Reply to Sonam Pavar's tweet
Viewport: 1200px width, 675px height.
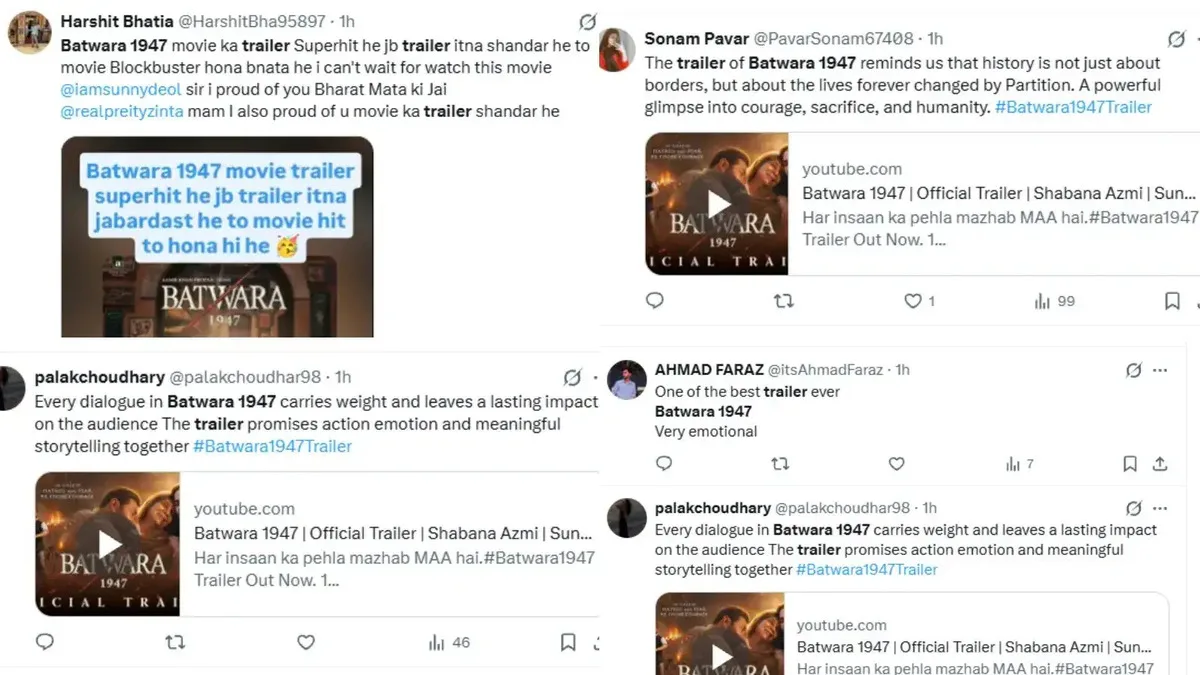[654, 300]
